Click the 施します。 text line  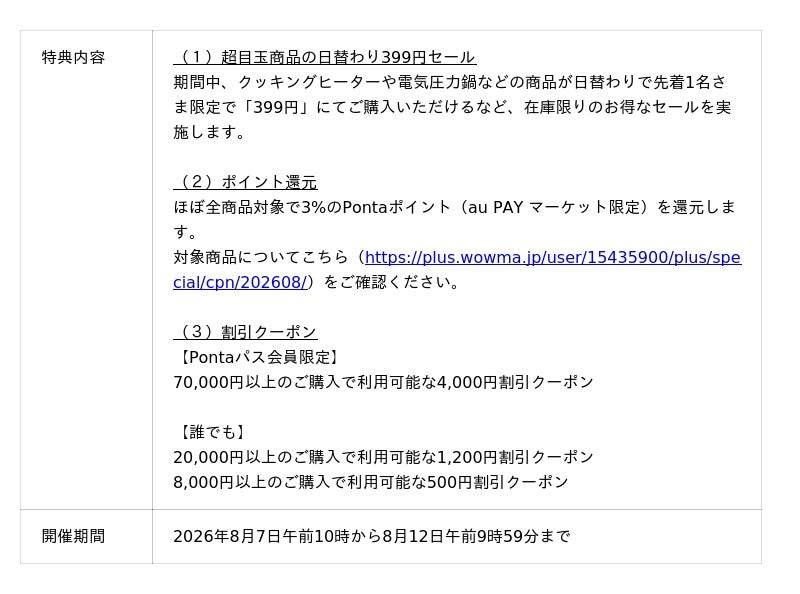point(209,132)
